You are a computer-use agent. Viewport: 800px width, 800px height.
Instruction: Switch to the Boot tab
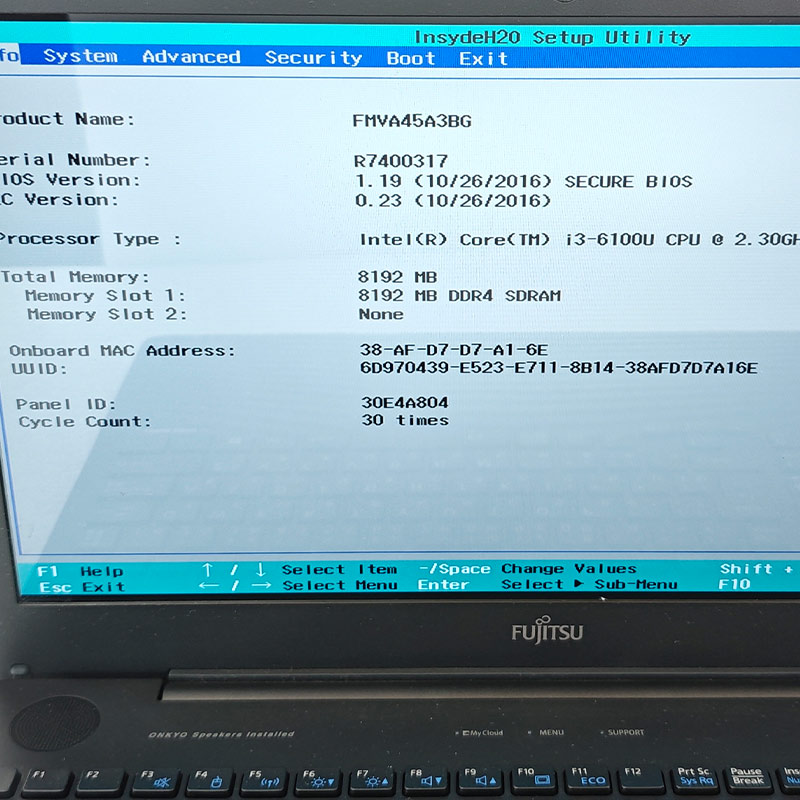pos(409,58)
